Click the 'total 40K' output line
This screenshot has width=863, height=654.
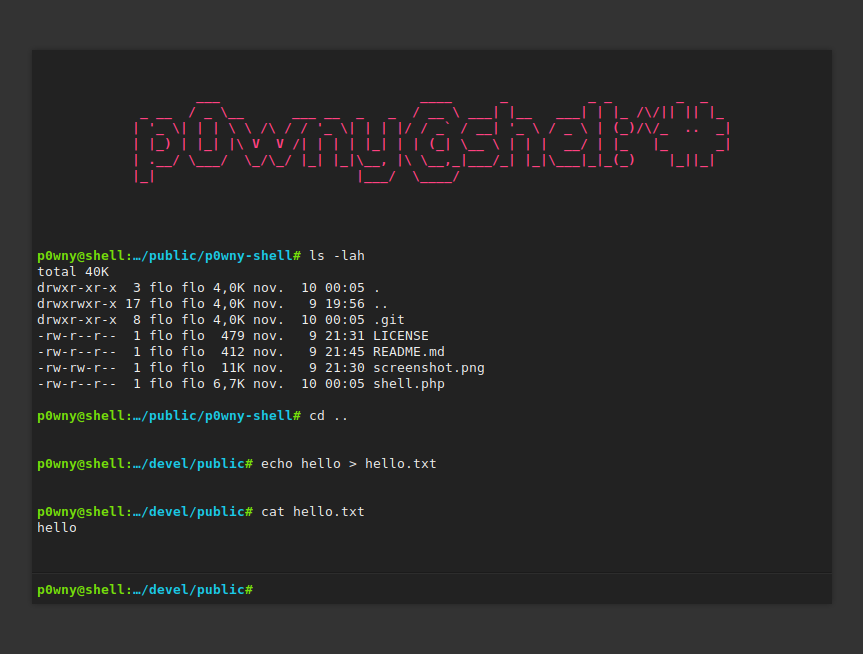73,272
